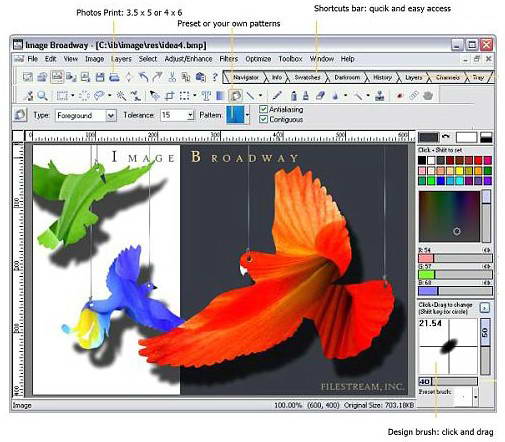Select the Paintbrush tool
This screenshot has width=505, height=442.
277,96
